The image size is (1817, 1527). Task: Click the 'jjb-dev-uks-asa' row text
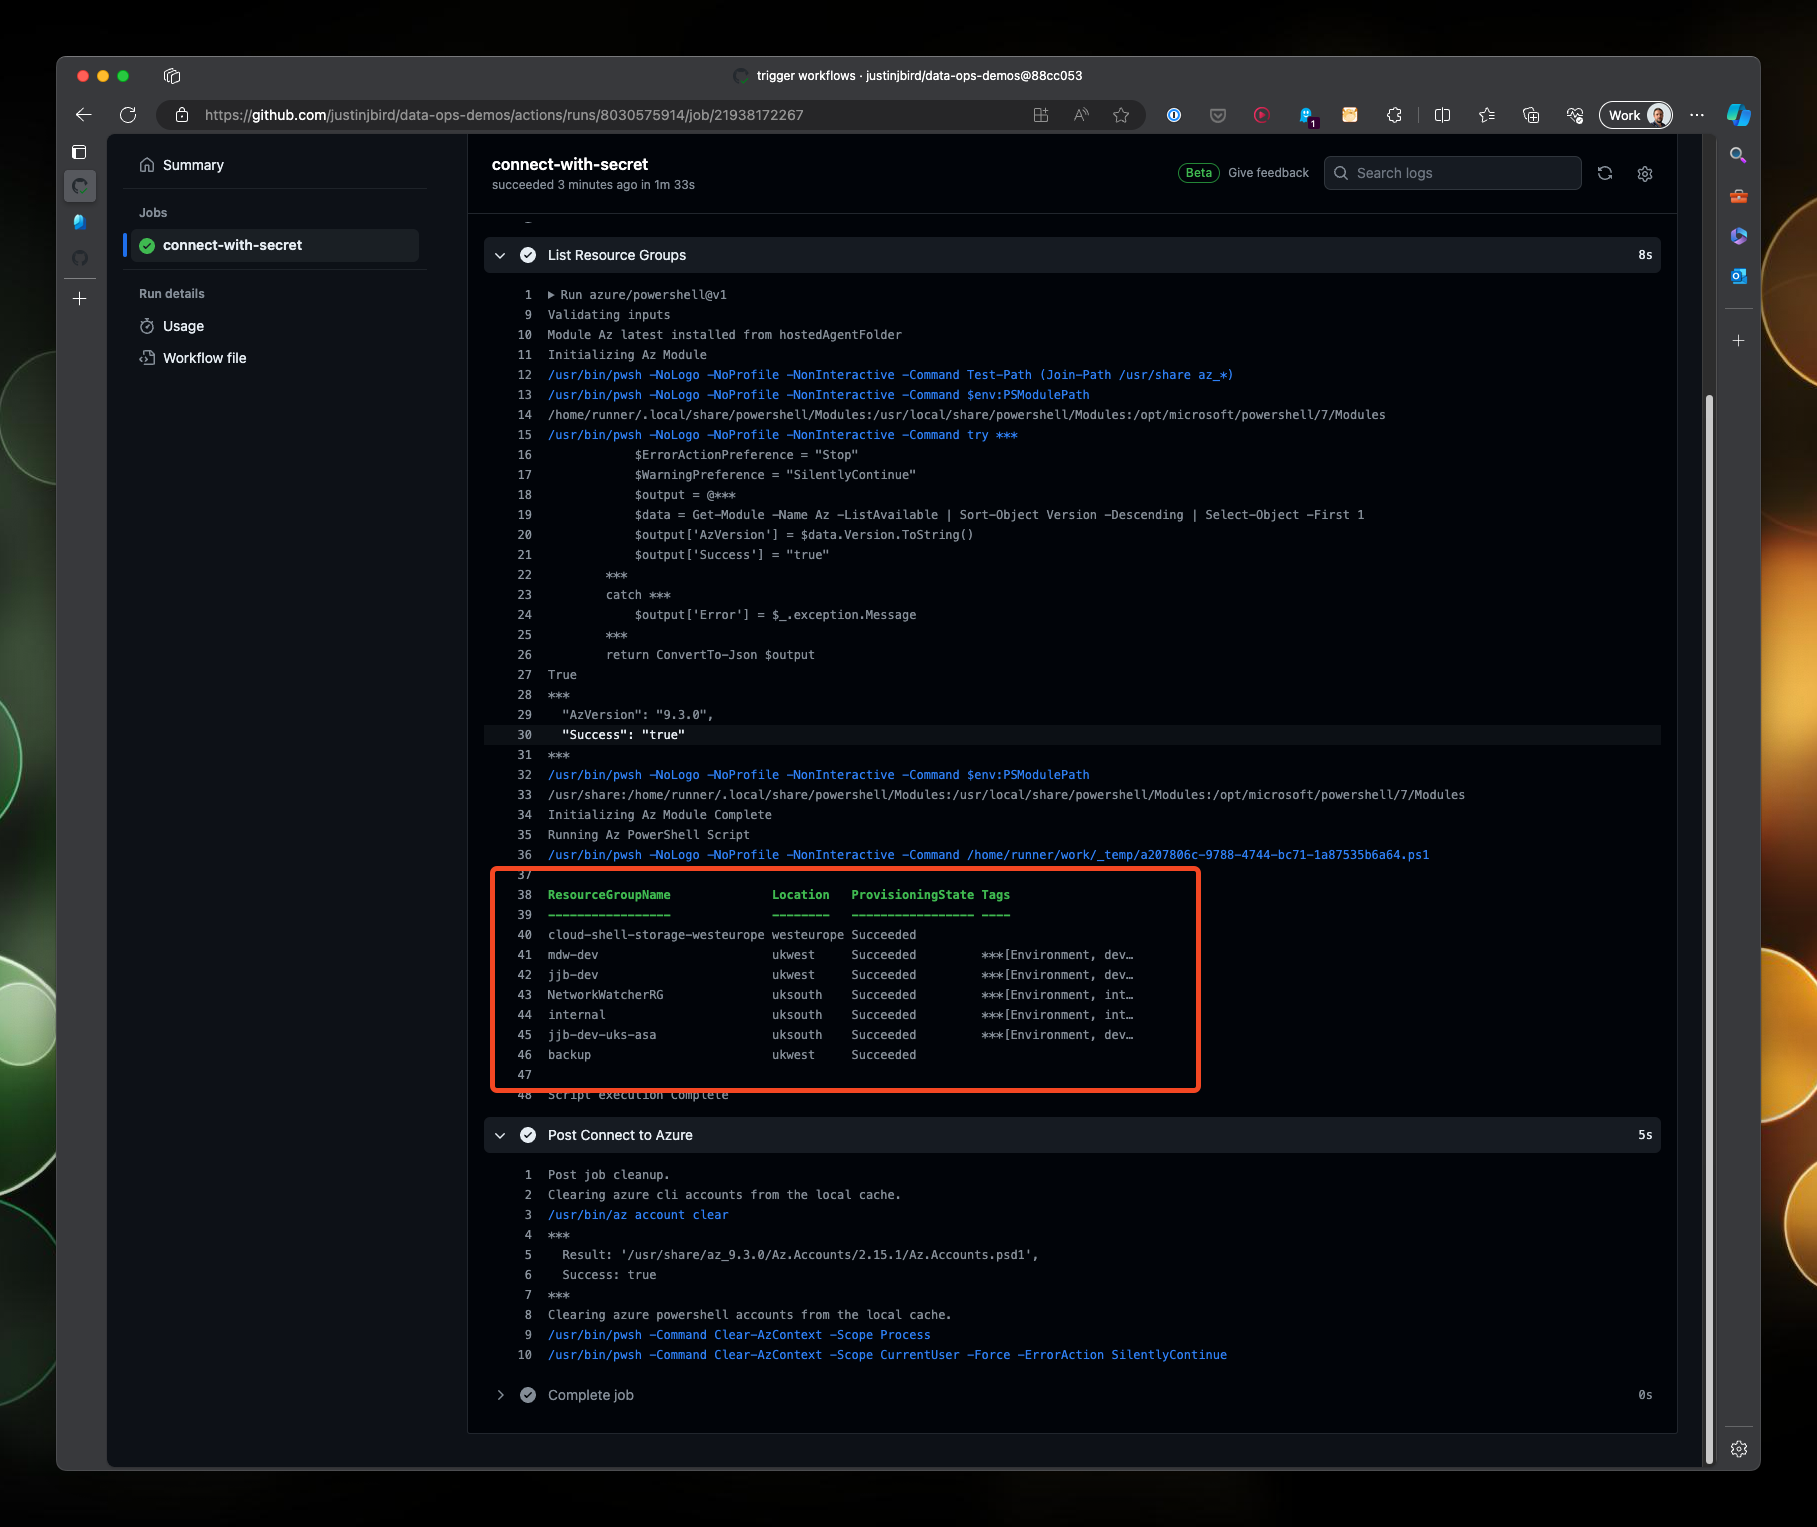(602, 1035)
